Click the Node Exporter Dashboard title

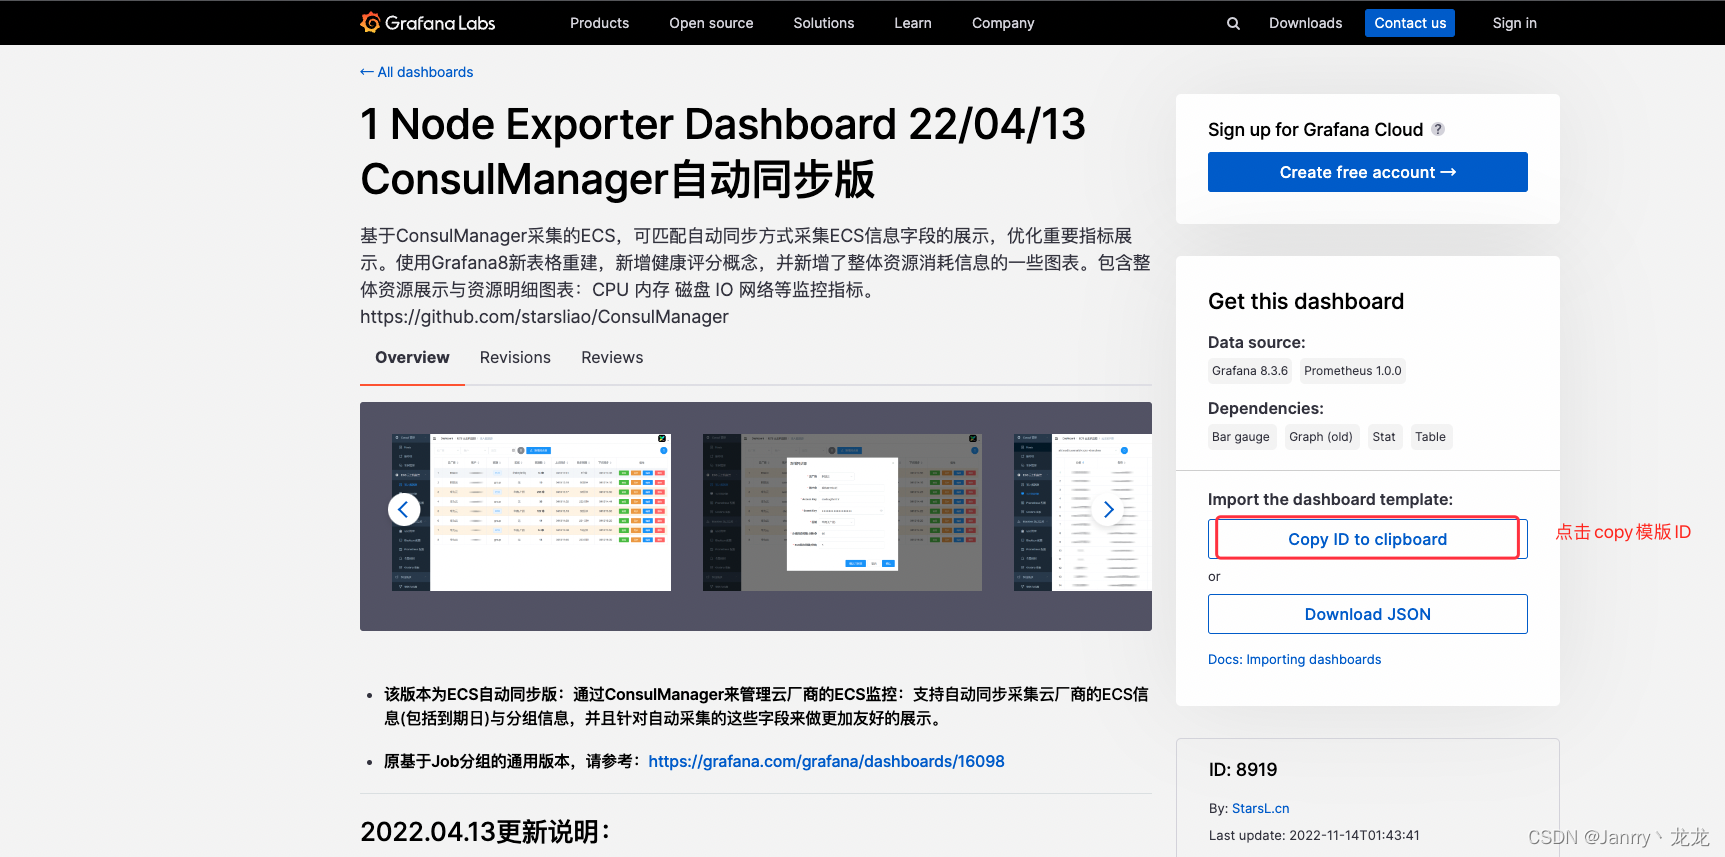click(722, 152)
